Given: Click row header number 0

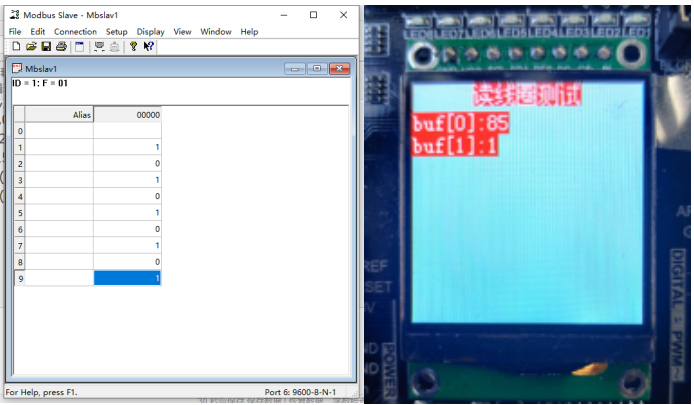Looking at the screenshot, I should point(20,131).
